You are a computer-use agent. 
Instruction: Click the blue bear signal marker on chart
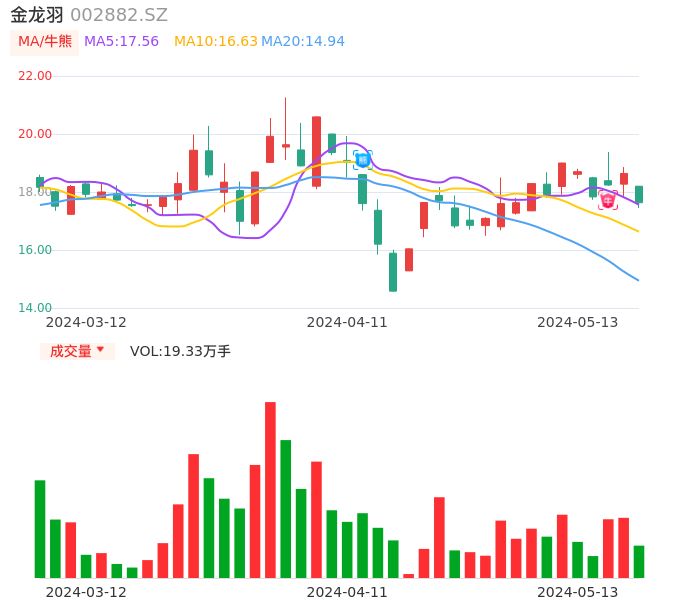363,159
